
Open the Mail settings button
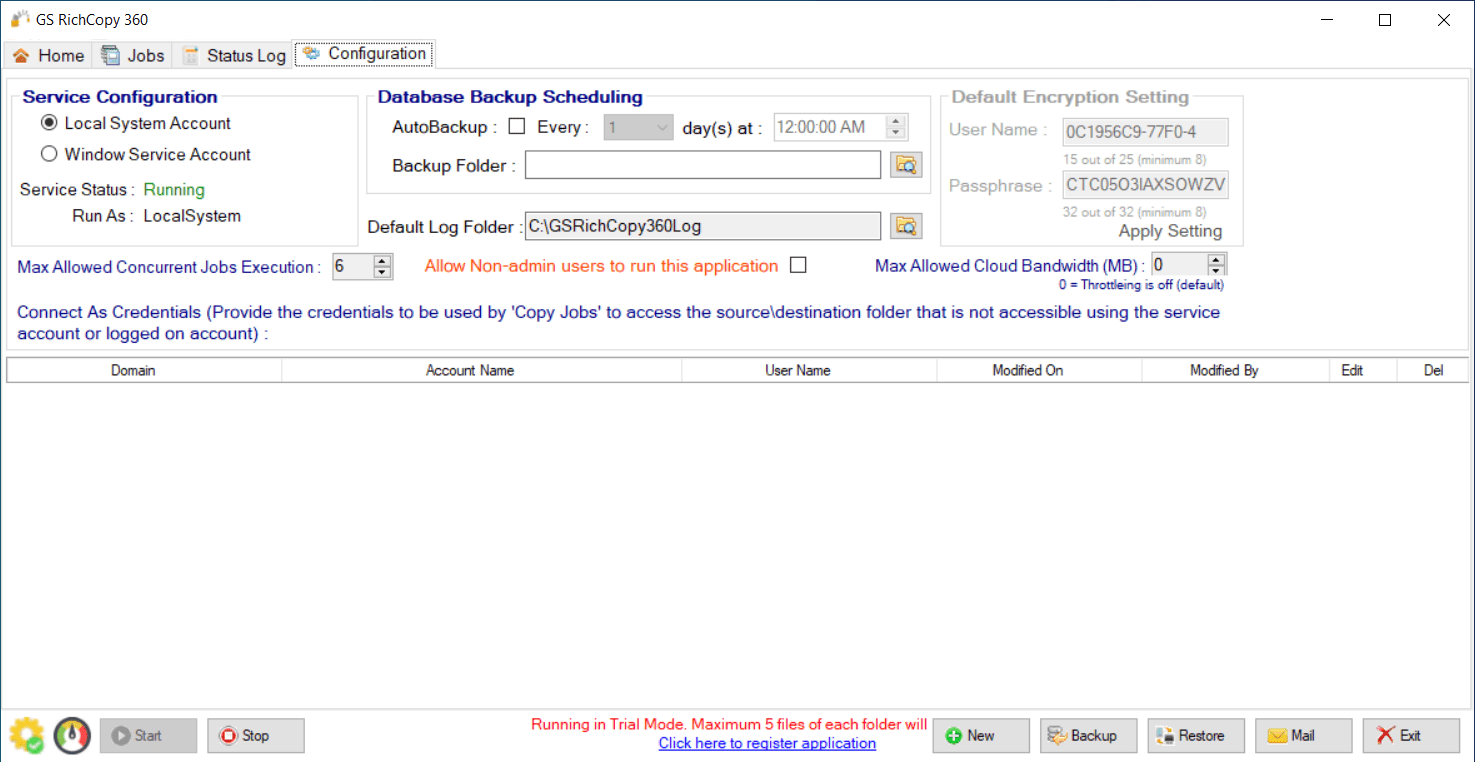1304,736
